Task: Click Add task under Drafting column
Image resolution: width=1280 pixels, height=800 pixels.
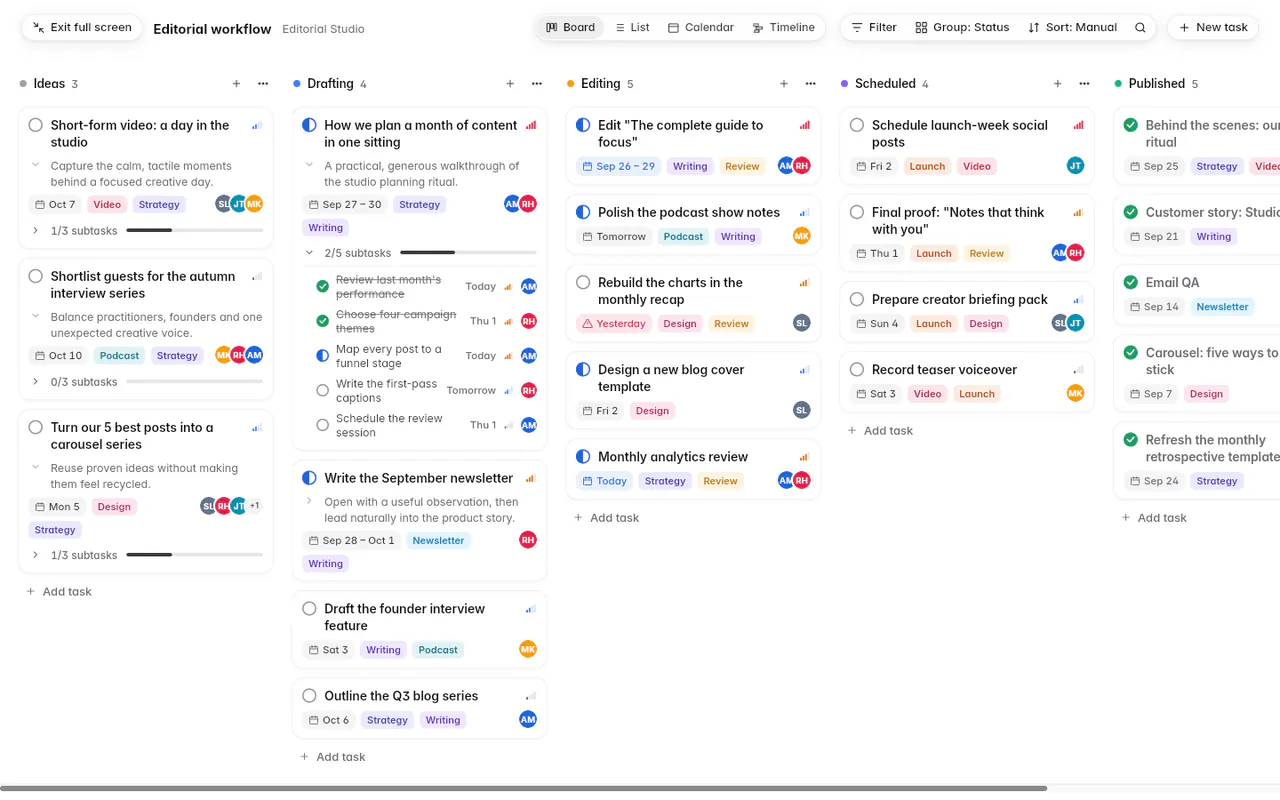Action: pos(333,757)
